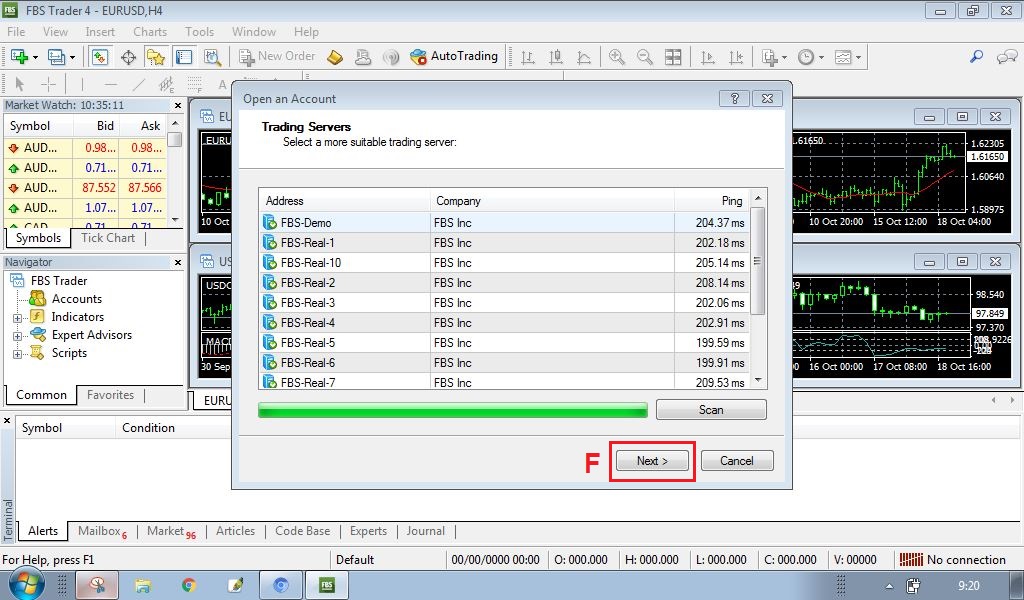
Task: Open the Strategy Tester magnifier icon
Action: click(212, 57)
